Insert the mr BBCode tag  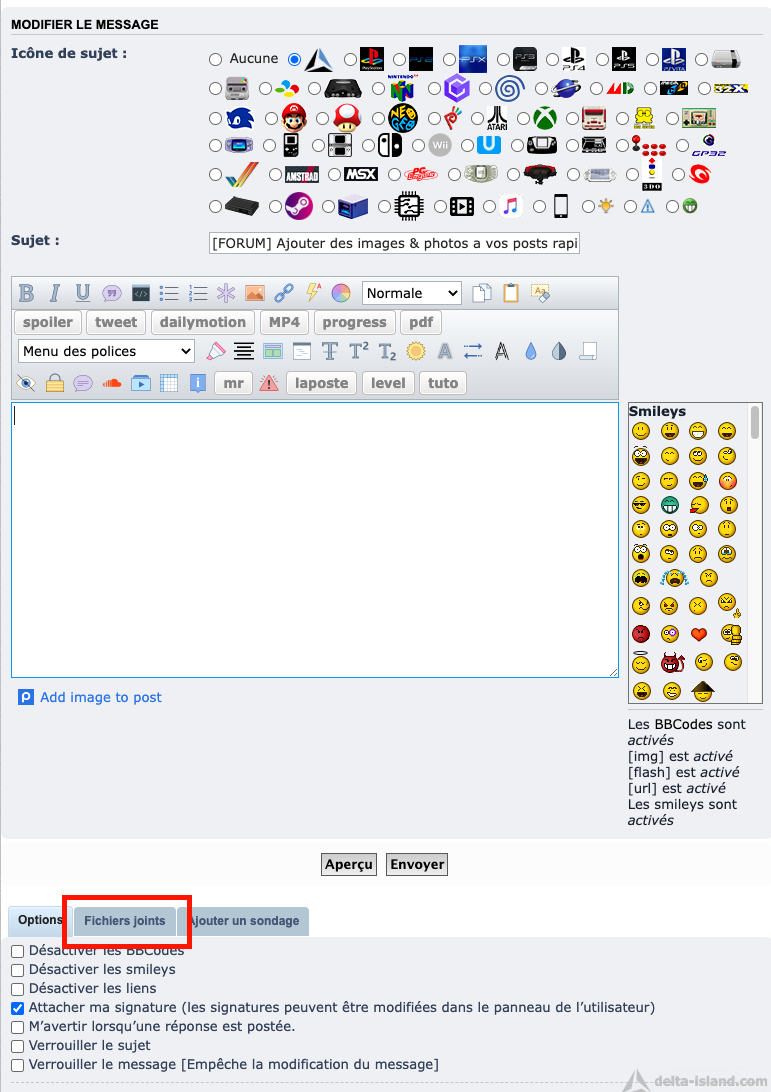coord(233,383)
